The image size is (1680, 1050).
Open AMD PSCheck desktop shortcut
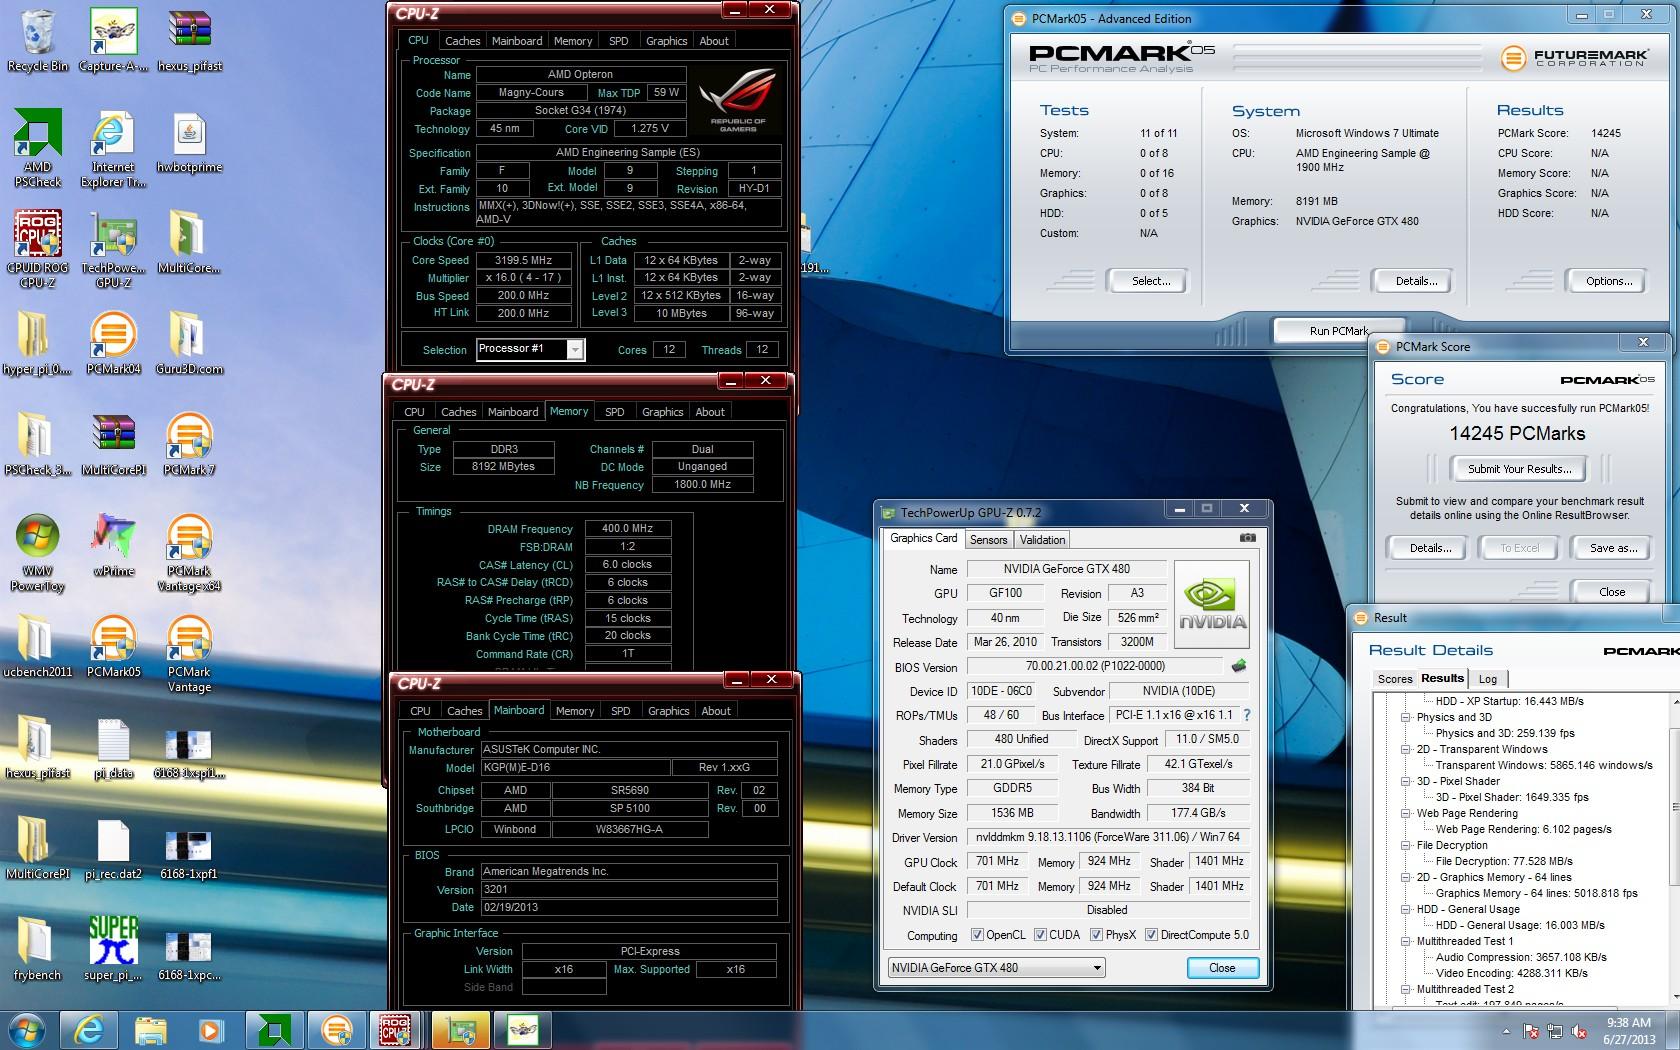37,148
